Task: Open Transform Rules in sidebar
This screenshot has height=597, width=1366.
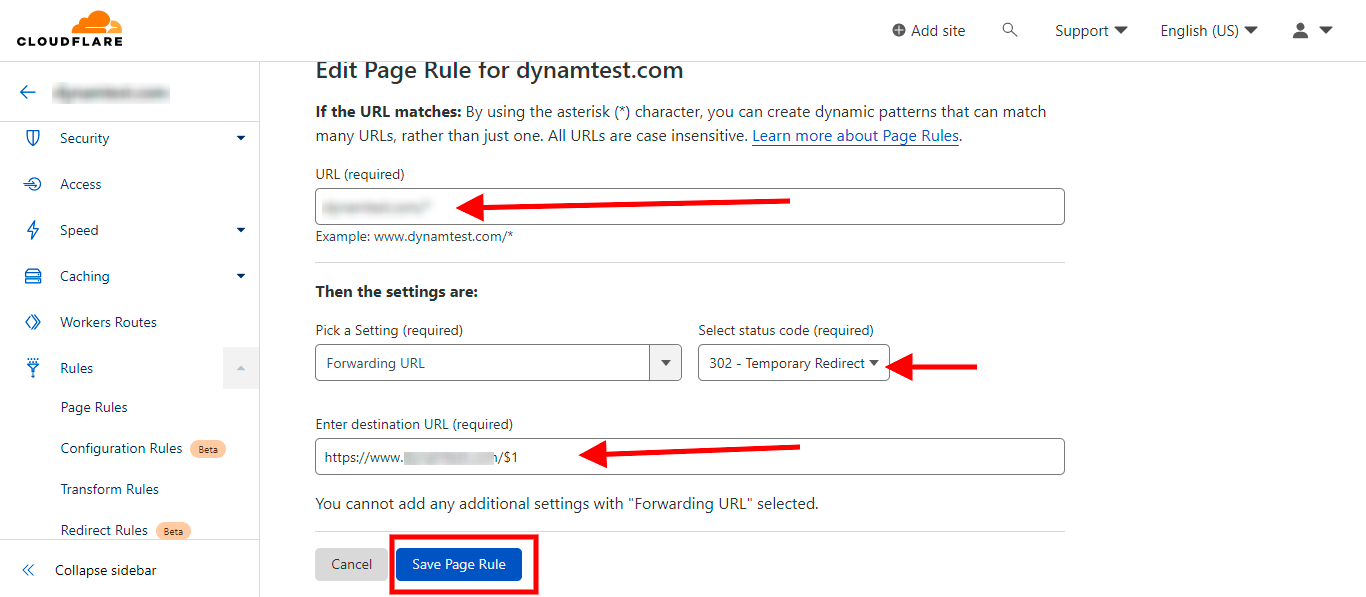Action: coord(109,489)
